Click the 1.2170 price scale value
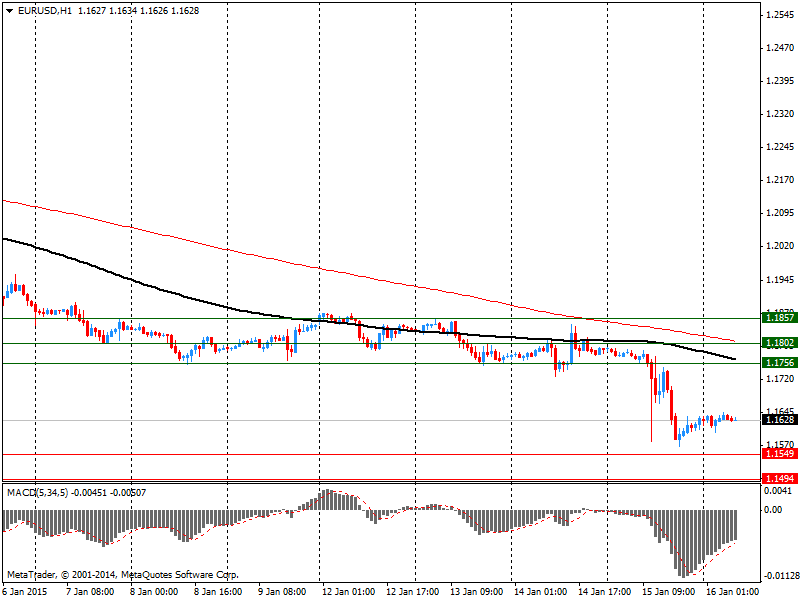This screenshot has height=600, width=800. (x=780, y=180)
